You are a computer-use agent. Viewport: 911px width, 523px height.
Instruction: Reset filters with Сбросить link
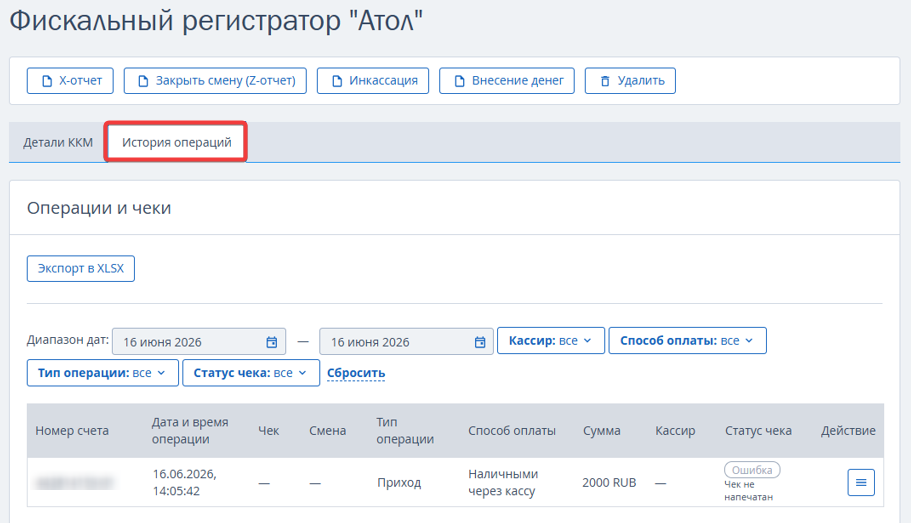click(x=356, y=373)
